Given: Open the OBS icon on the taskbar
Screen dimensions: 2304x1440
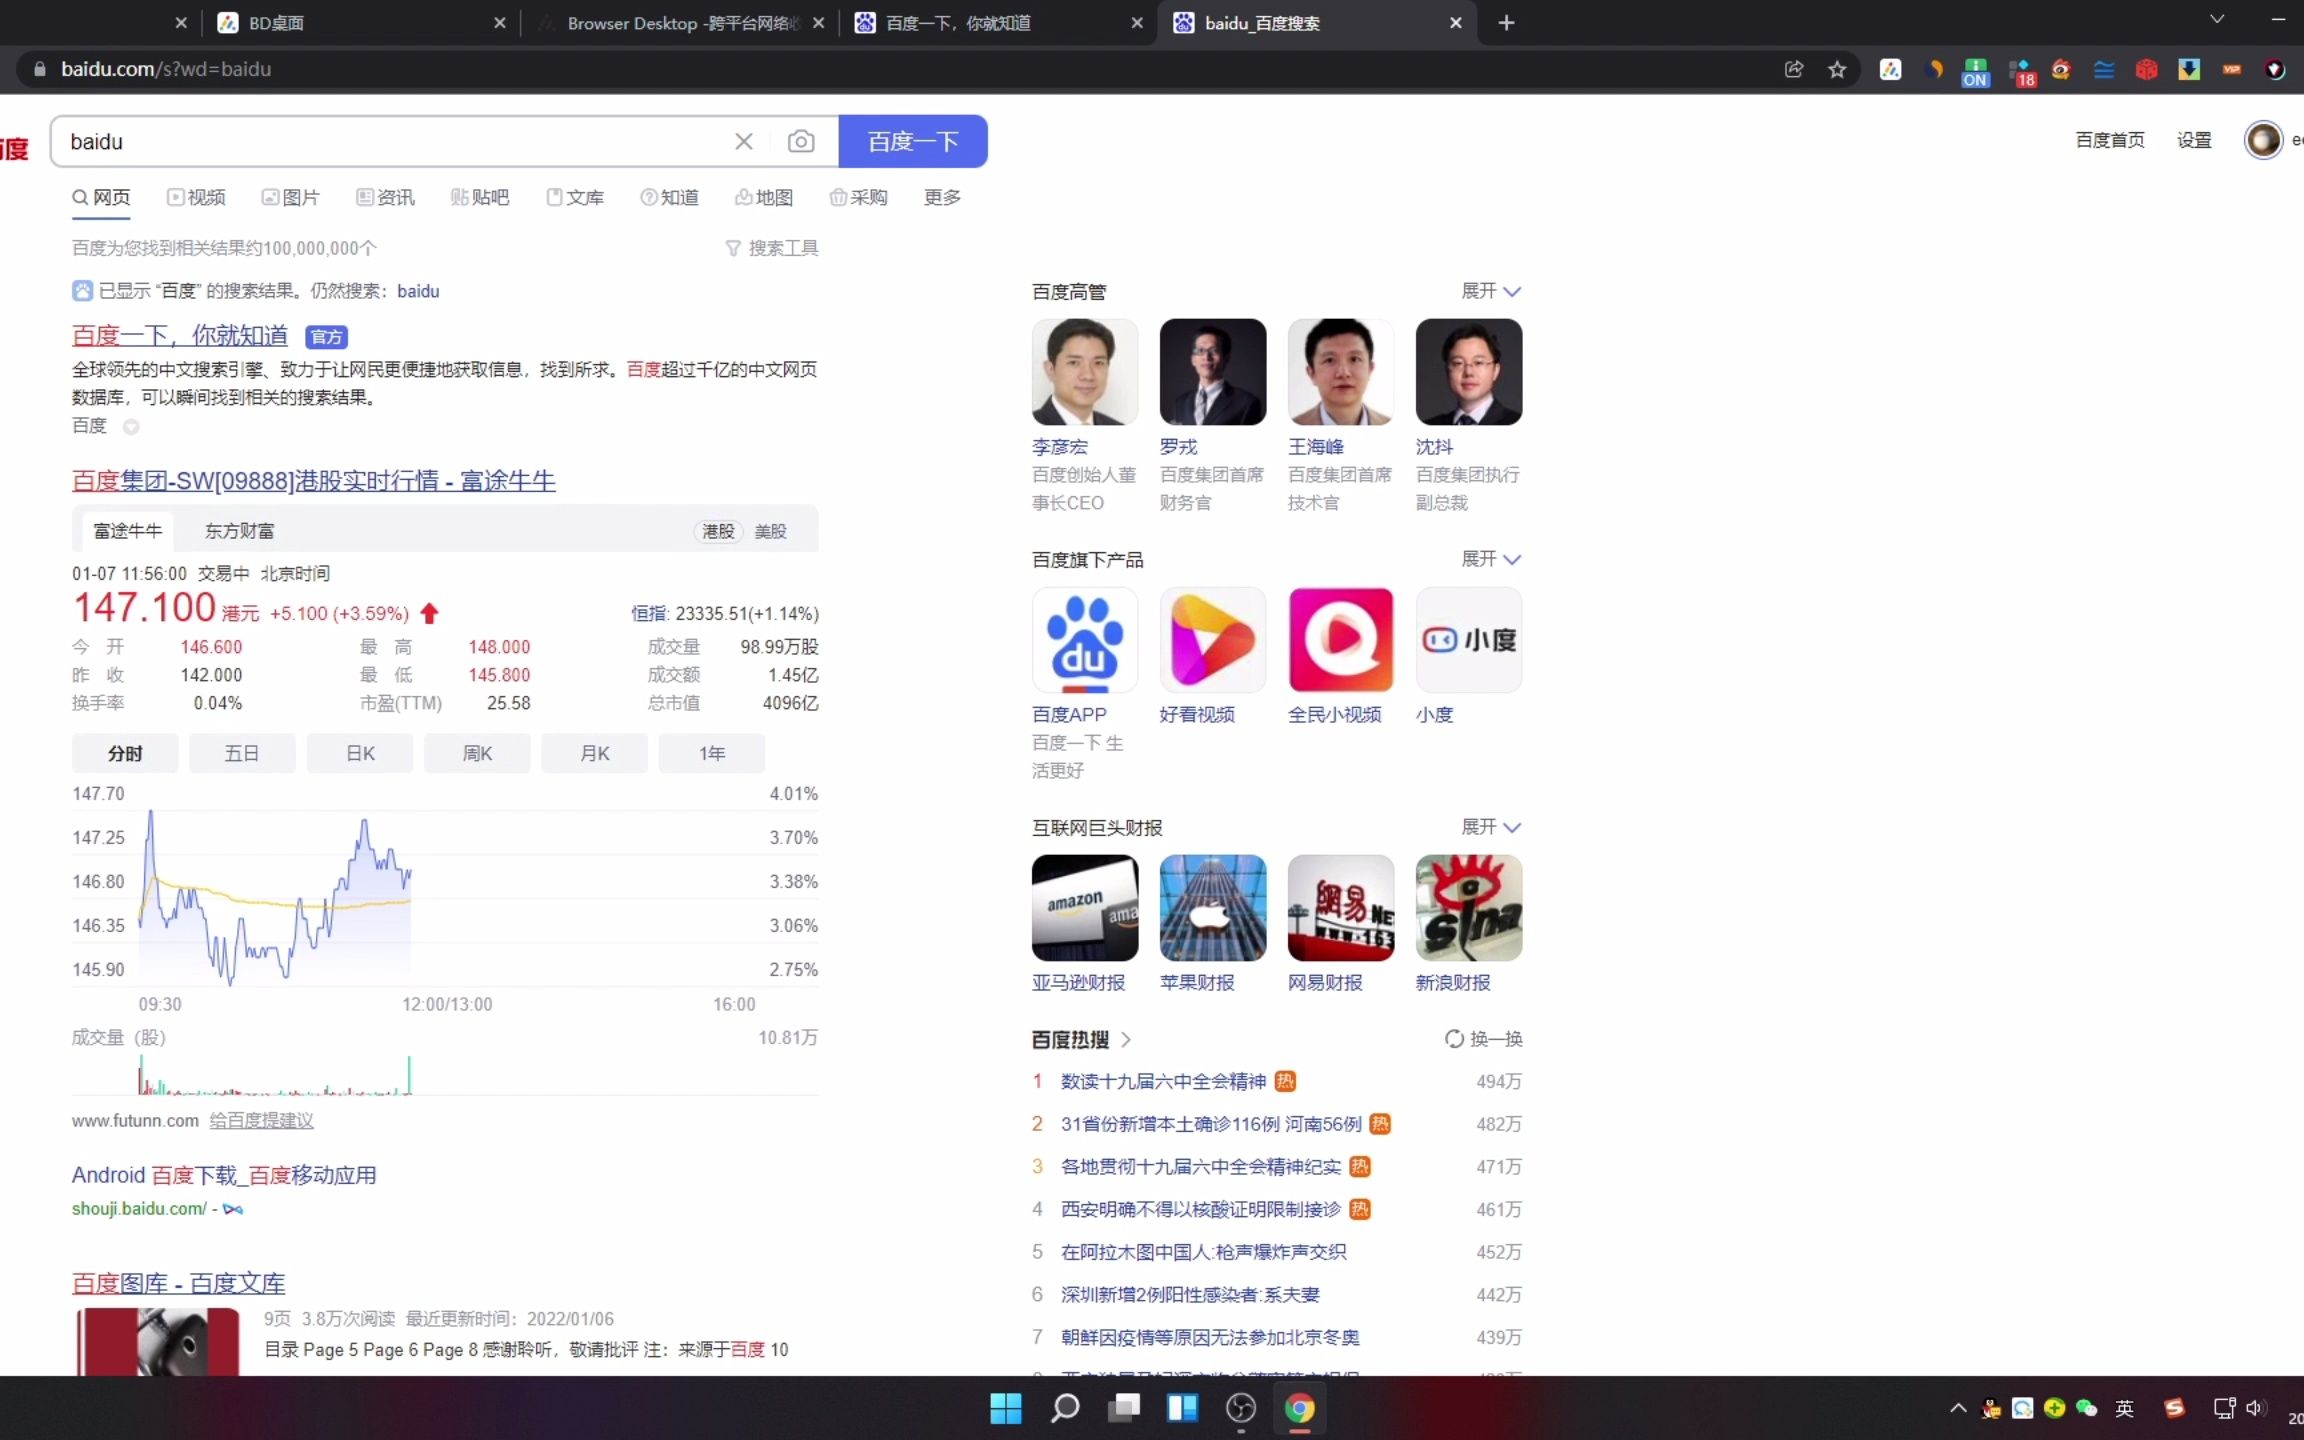Looking at the screenshot, I should click(1241, 1408).
